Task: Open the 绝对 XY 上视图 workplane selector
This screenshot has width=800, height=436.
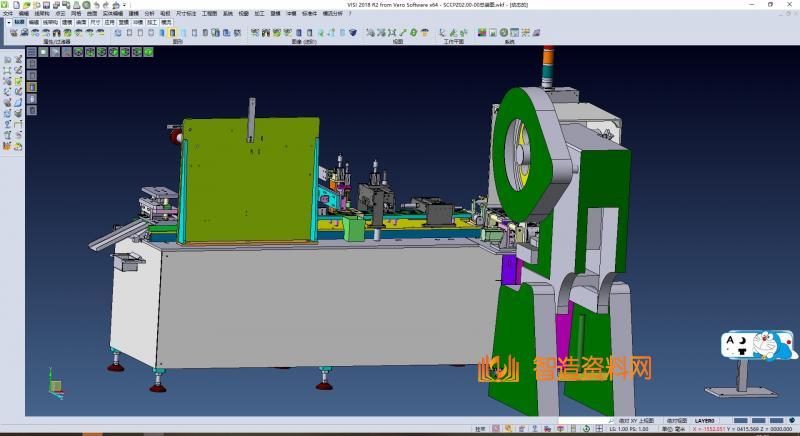Action: (637, 421)
